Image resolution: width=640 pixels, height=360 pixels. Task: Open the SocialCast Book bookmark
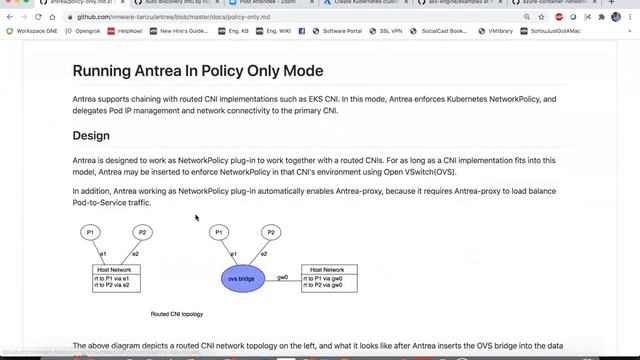tap(439, 31)
